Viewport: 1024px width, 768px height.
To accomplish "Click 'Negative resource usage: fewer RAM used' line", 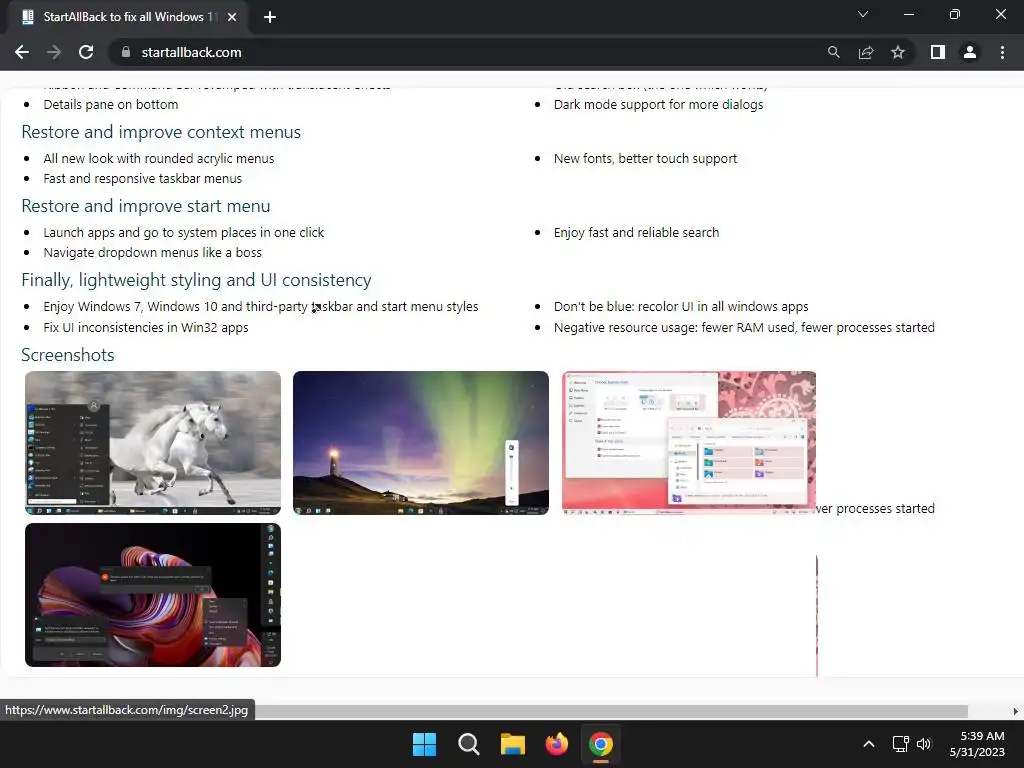I will 744,327.
